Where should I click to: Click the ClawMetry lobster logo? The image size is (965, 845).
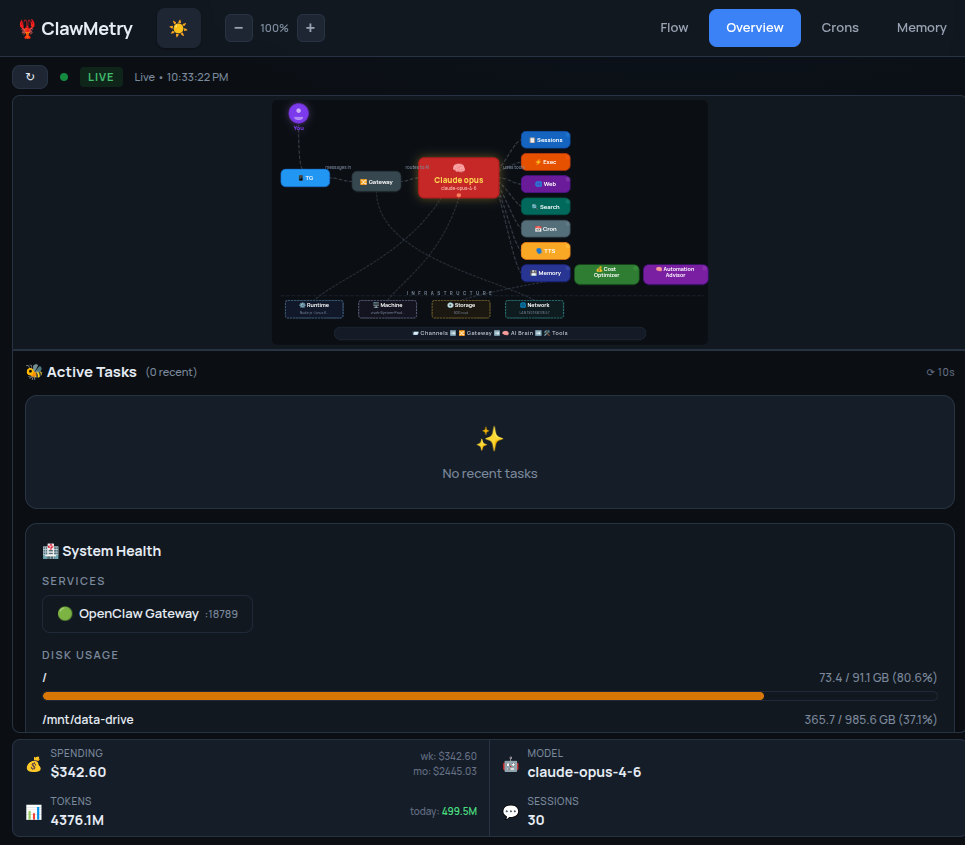pos(27,29)
